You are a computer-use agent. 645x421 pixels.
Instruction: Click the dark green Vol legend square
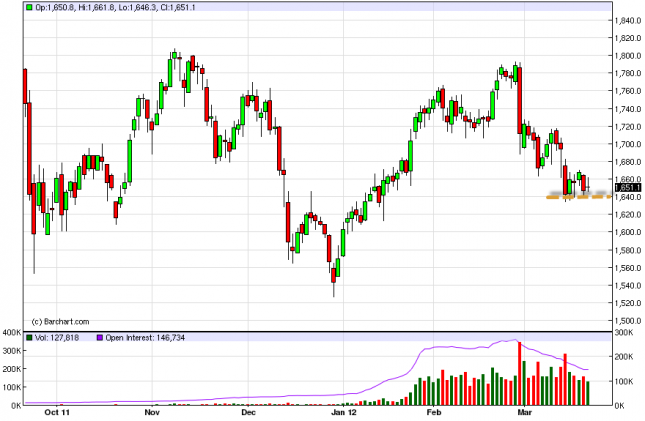[29, 337]
